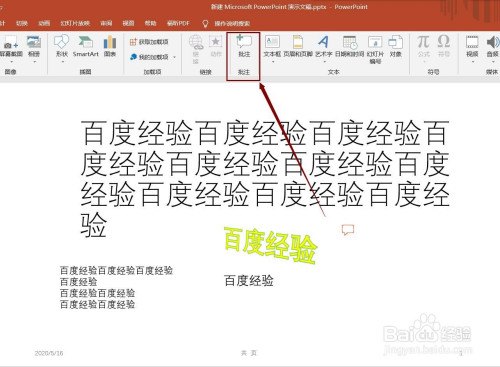Screen dimensions: 500x367
Task: Click the 对象 (object) icon
Action: pos(396,42)
